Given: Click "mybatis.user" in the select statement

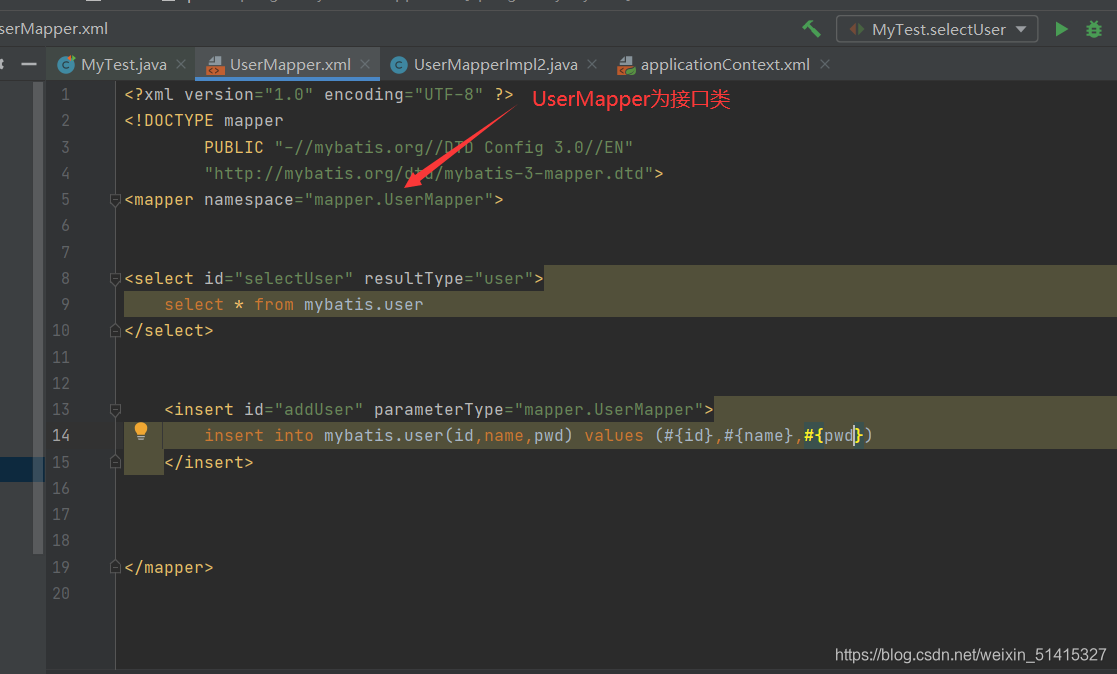Looking at the screenshot, I should tap(363, 305).
